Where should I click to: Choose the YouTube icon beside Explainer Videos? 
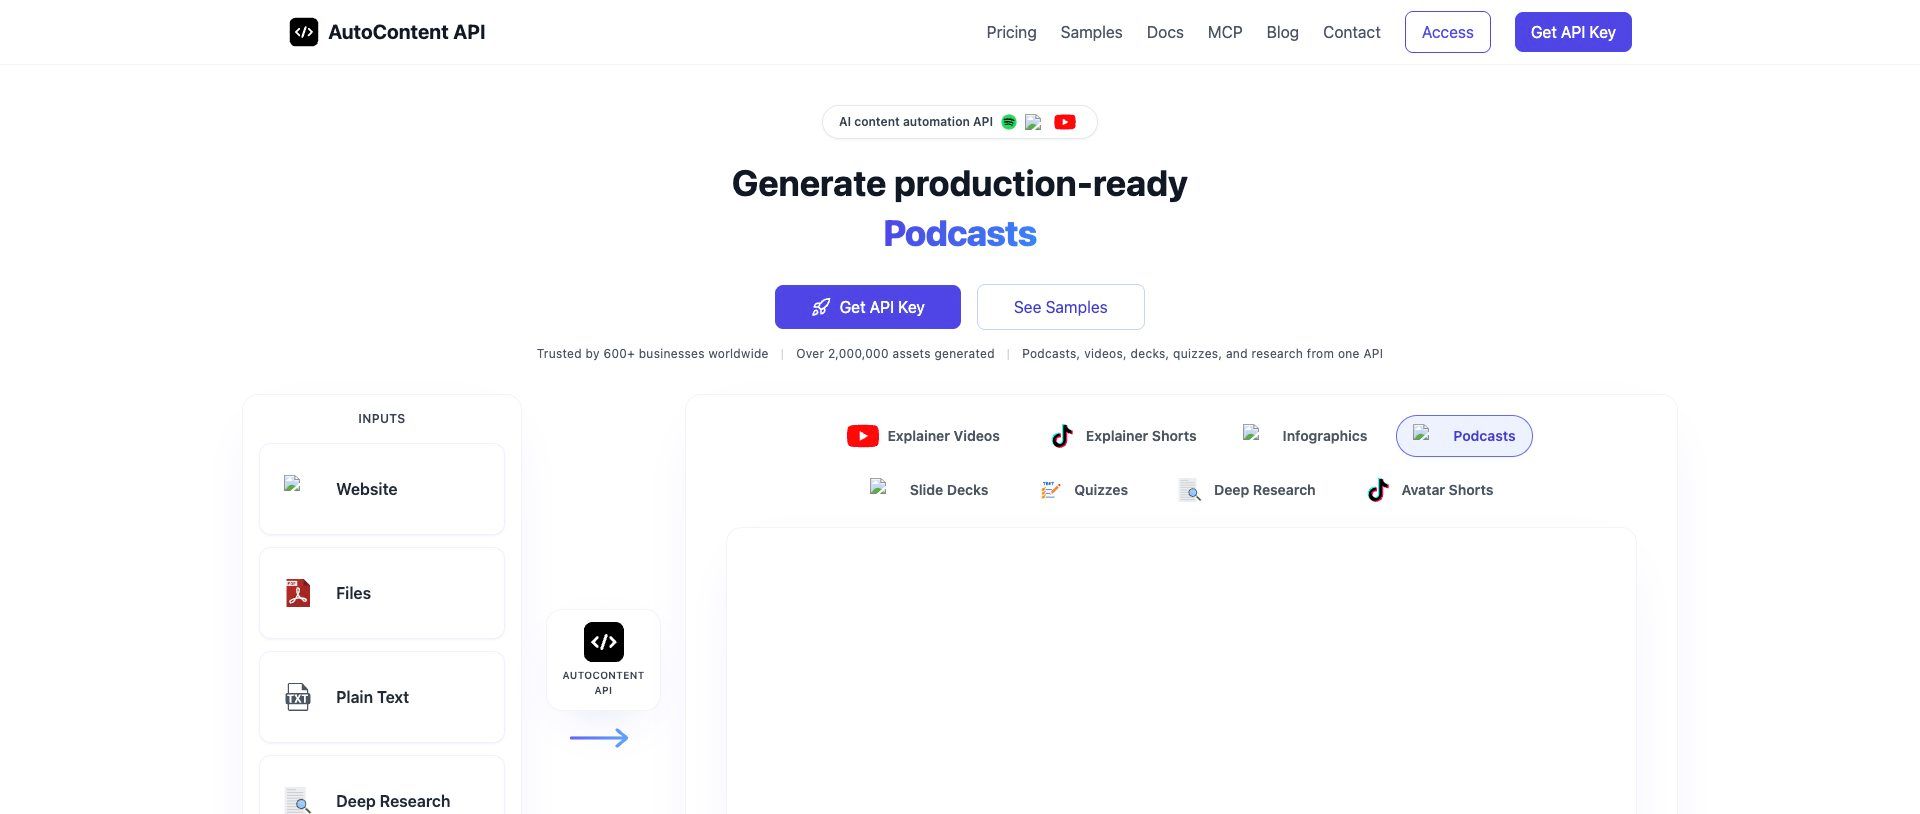(863, 436)
